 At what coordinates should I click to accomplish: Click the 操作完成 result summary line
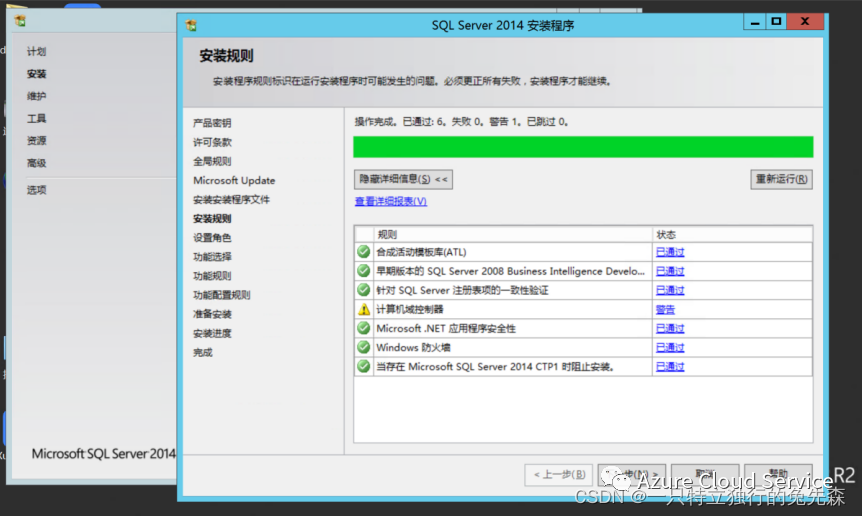(x=461, y=122)
